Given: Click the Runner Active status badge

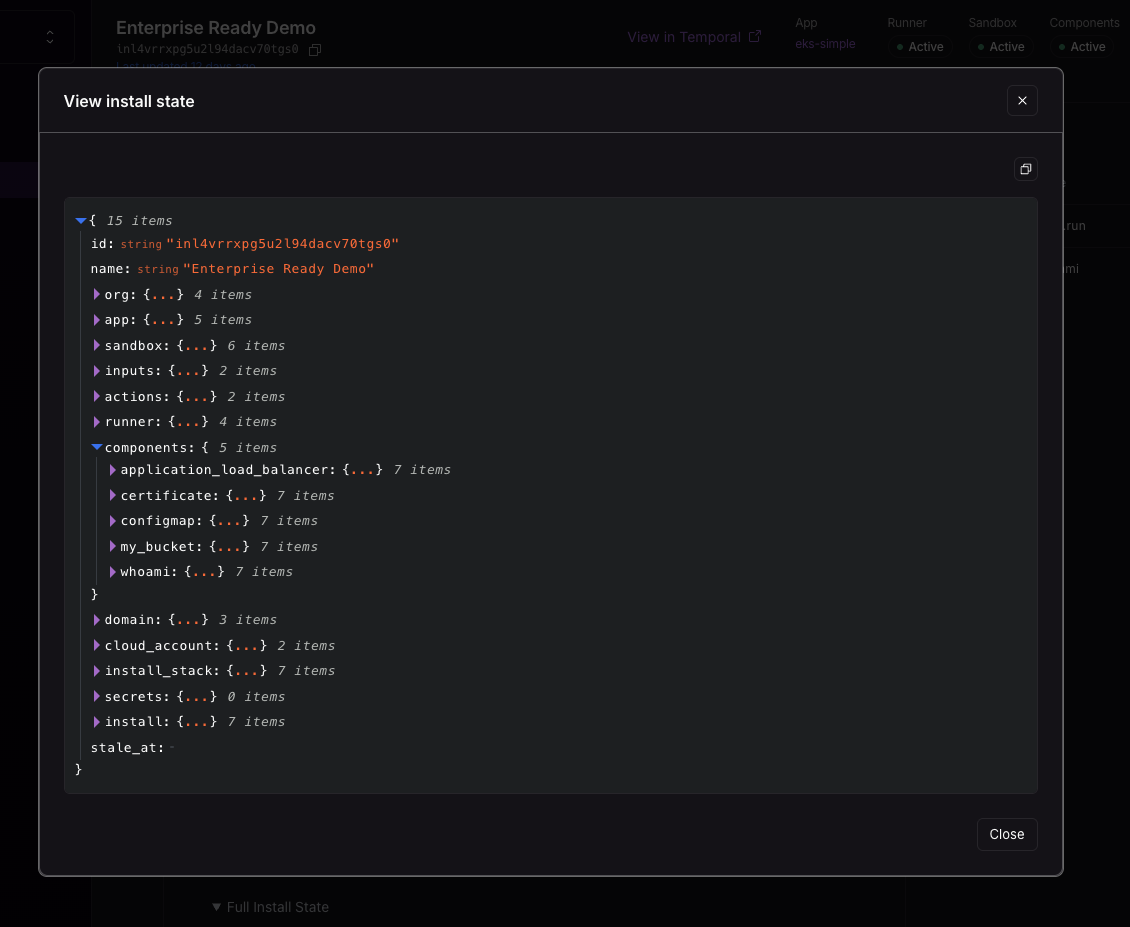Looking at the screenshot, I should coord(920,47).
